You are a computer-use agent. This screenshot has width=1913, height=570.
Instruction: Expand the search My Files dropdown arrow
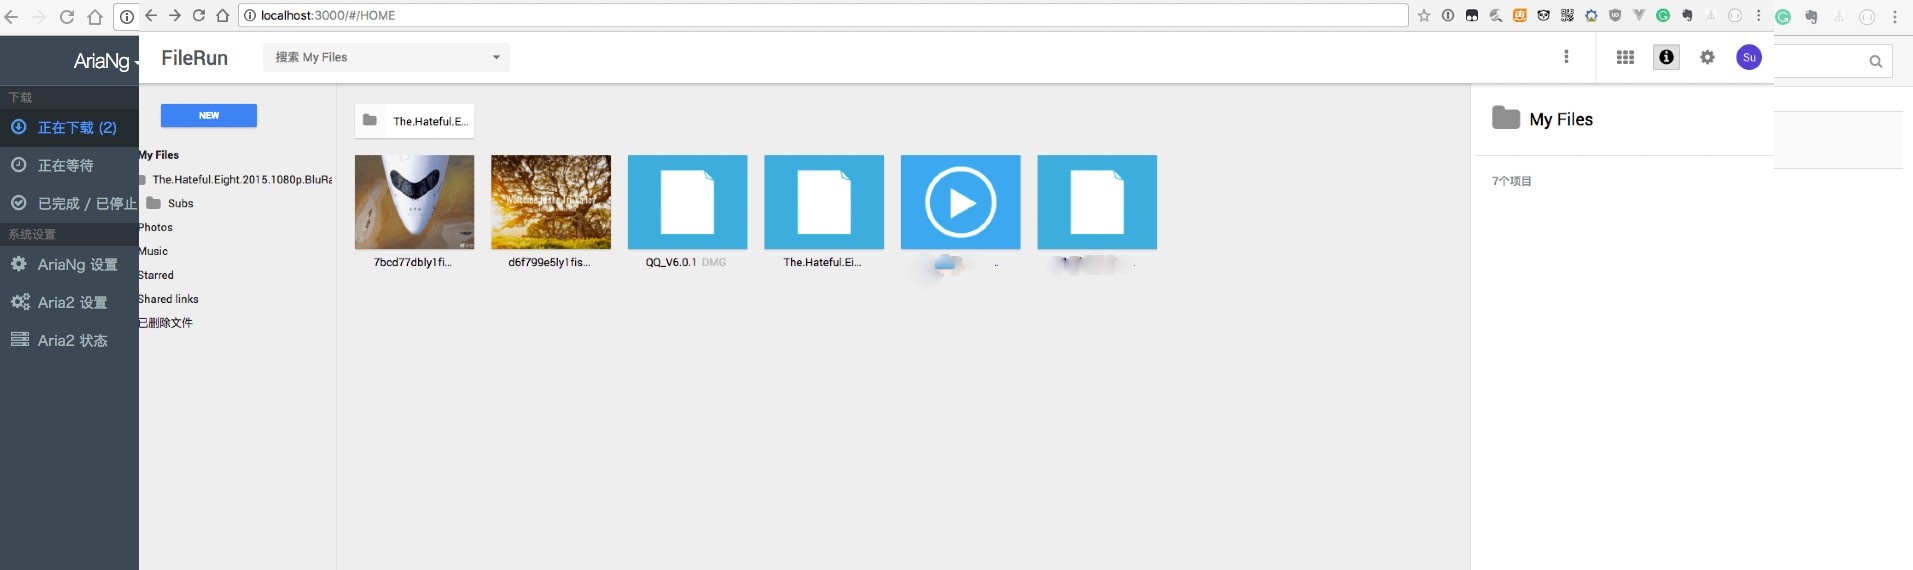(x=496, y=57)
